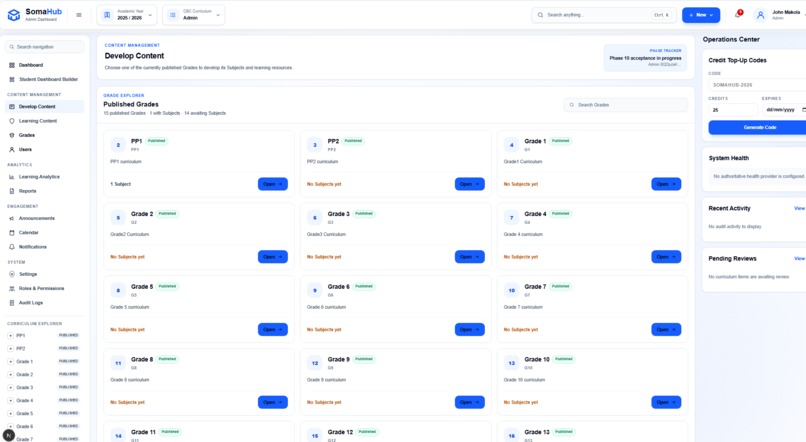Toggle the sidebar hamburger menu icon
Viewport: 806px width, 442px height.
coord(79,15)
